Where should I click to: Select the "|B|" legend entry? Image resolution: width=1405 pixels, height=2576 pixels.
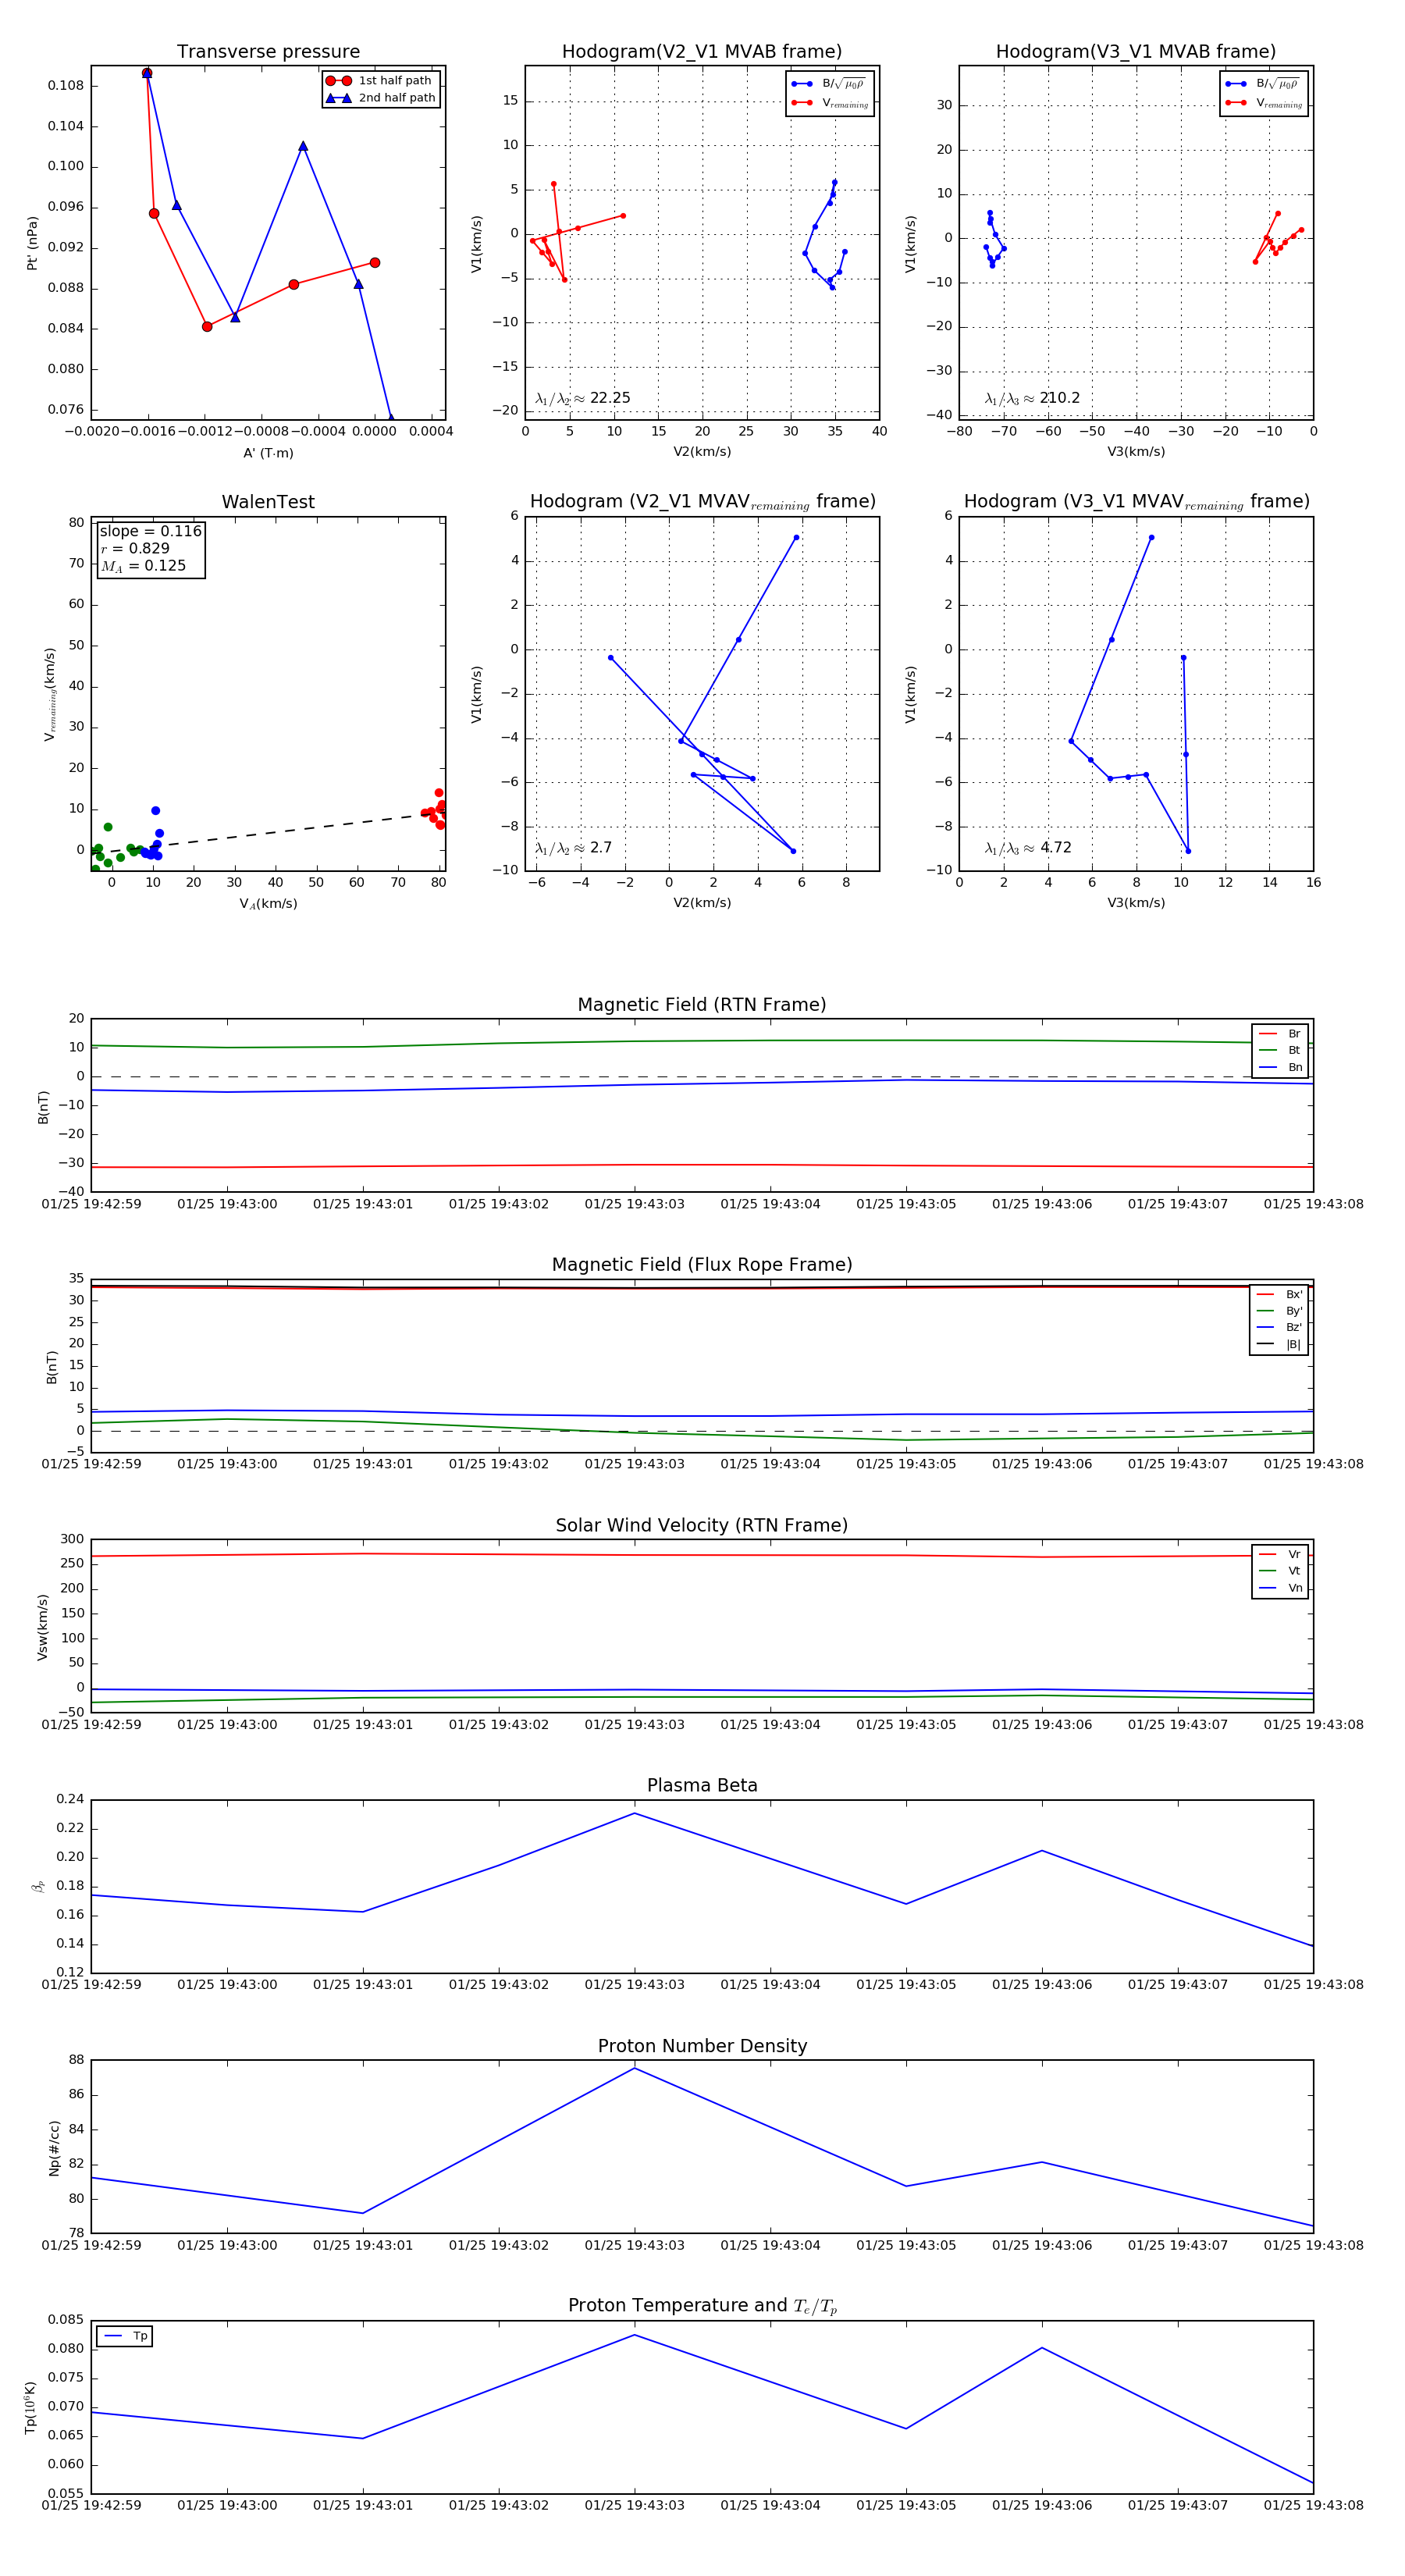click(x=1280, y=1344)
